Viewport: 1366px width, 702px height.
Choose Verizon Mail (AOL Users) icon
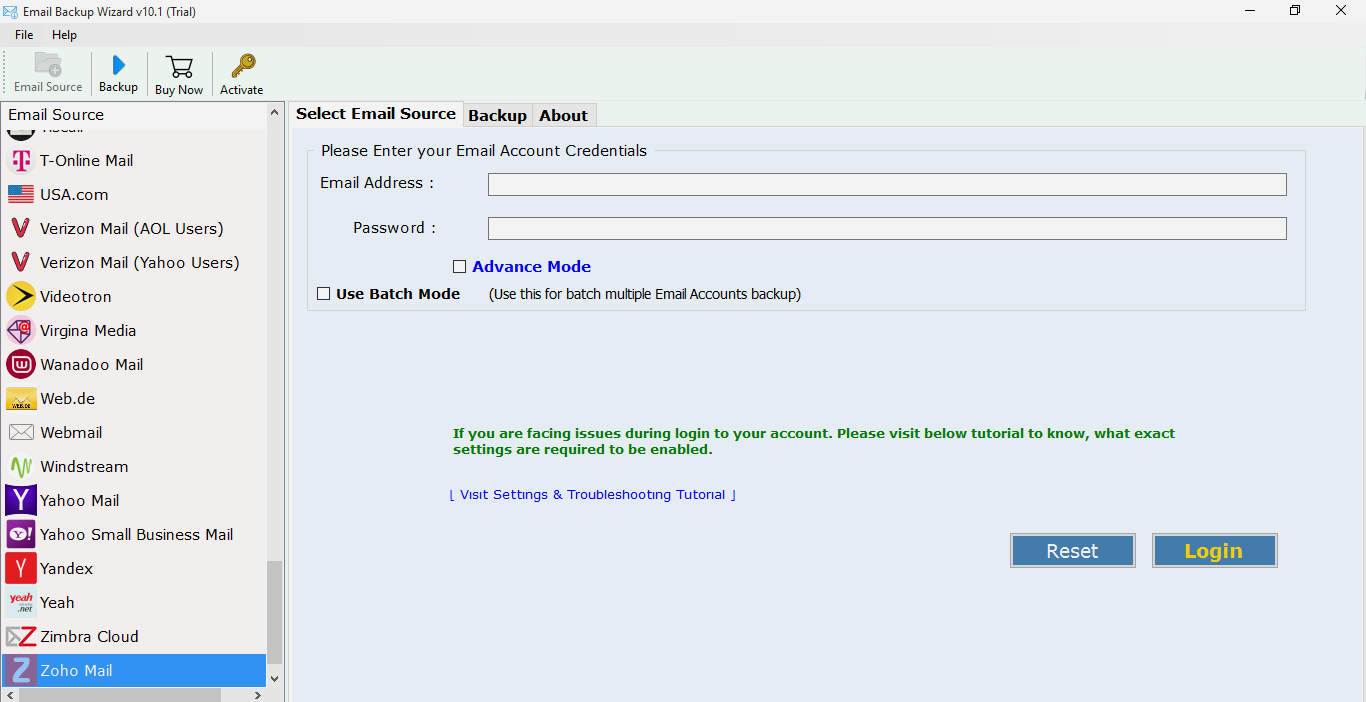point(21,229)
